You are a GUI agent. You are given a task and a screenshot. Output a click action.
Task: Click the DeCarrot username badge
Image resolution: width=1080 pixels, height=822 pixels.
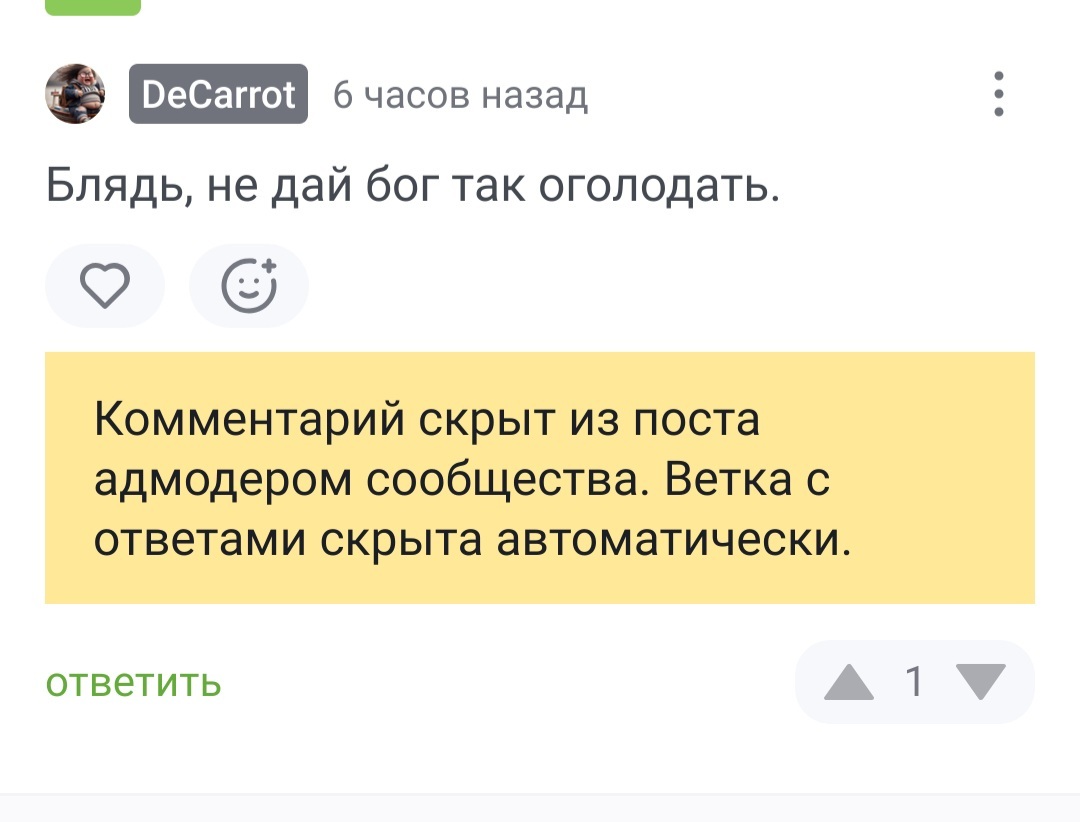pyautogui.click(x=218, y=95)
